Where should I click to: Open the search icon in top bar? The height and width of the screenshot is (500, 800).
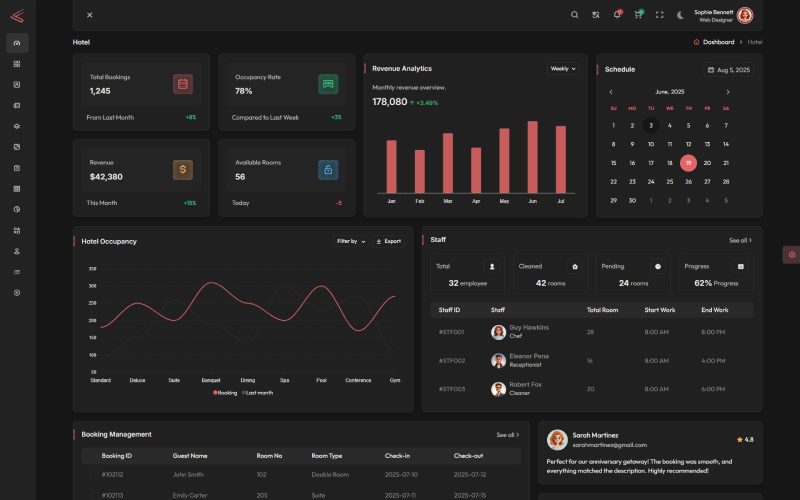[x=574, y=15]
